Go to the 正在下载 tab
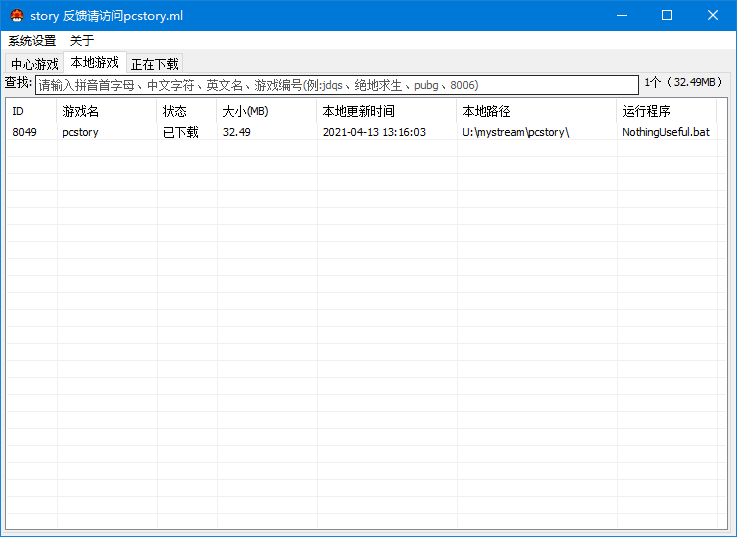 (x=155, y=64)
